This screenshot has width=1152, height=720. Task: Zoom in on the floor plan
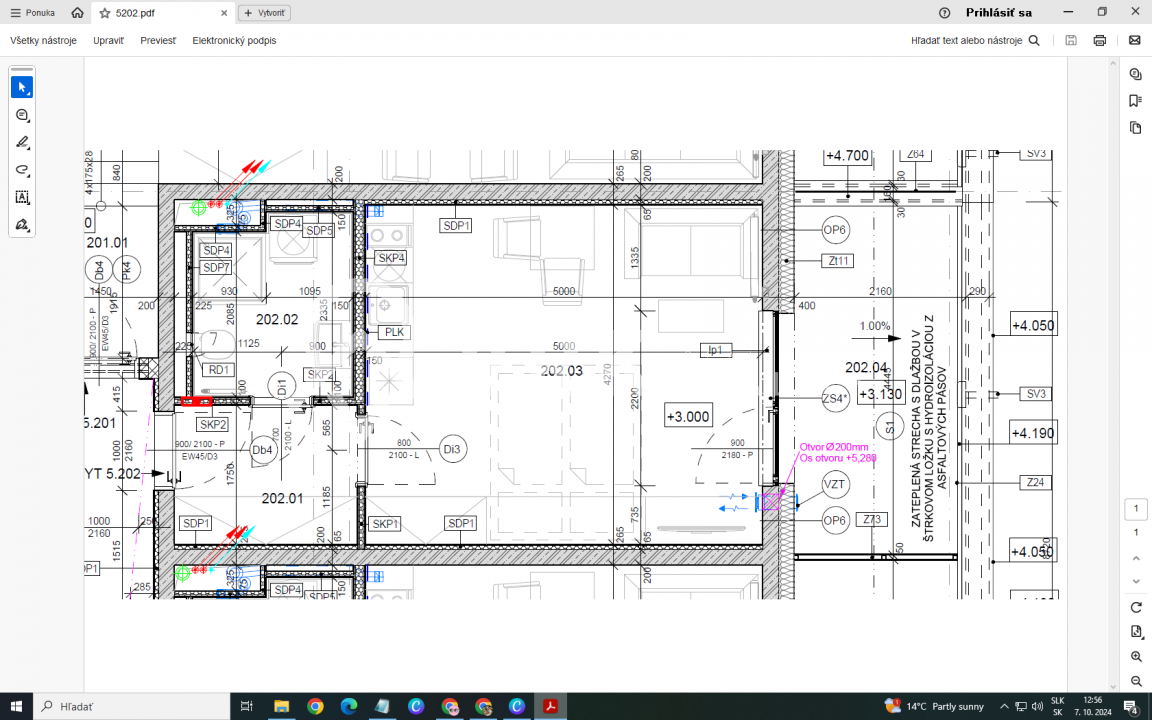pyautogui.click(x=1136, y=657)
